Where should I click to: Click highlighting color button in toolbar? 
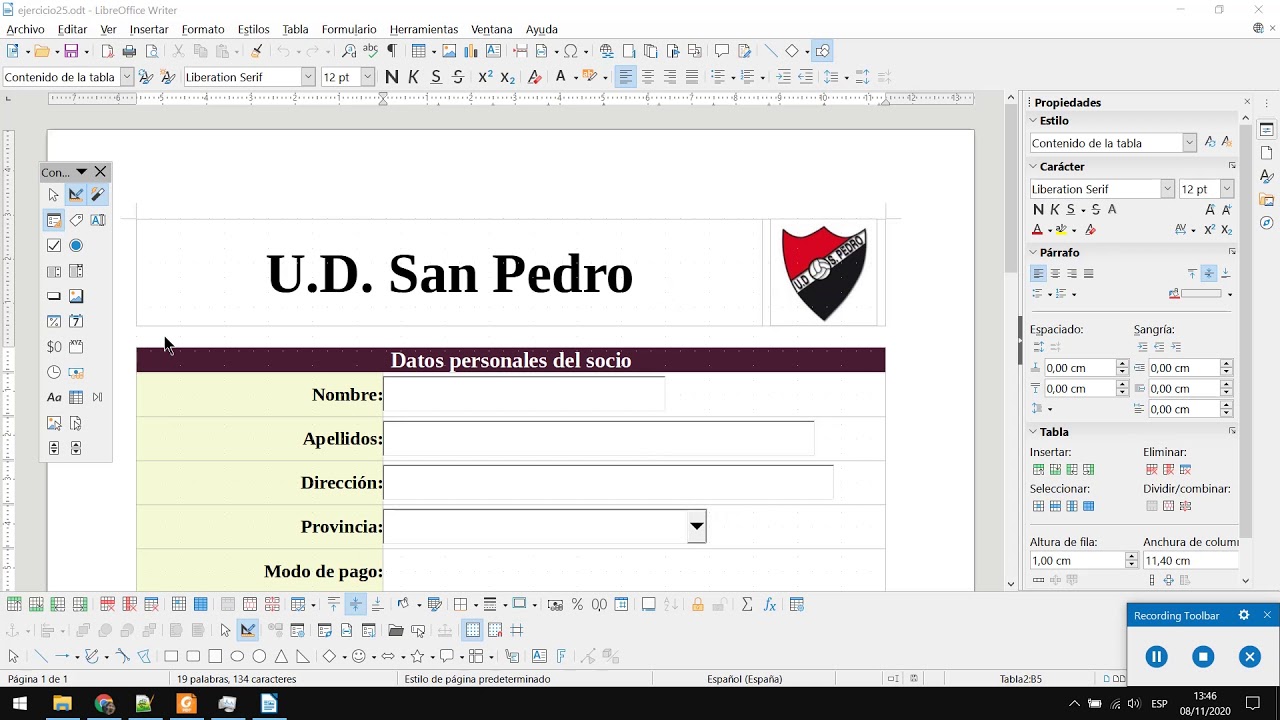click(590, 77)
